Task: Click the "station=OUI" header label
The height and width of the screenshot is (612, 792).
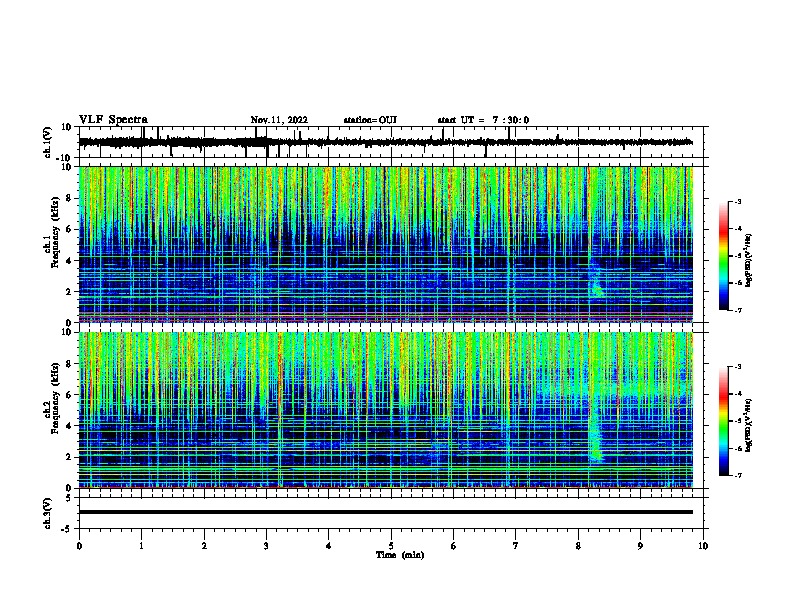Action: click(370, 120)
